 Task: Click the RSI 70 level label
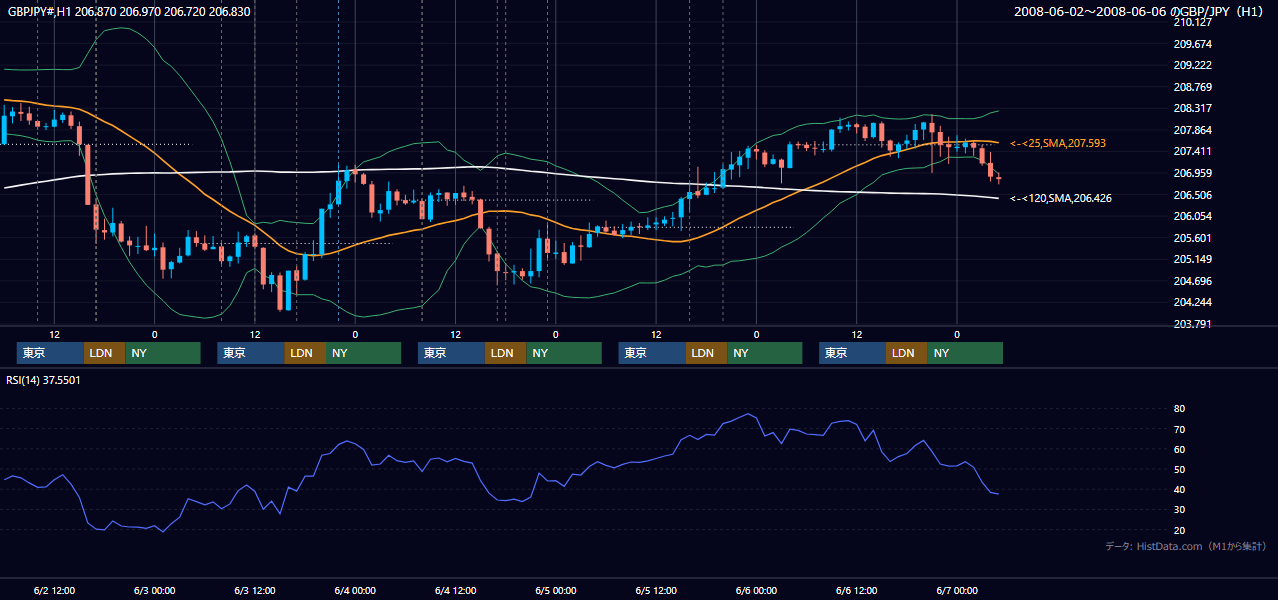[x=1179, y=429]
